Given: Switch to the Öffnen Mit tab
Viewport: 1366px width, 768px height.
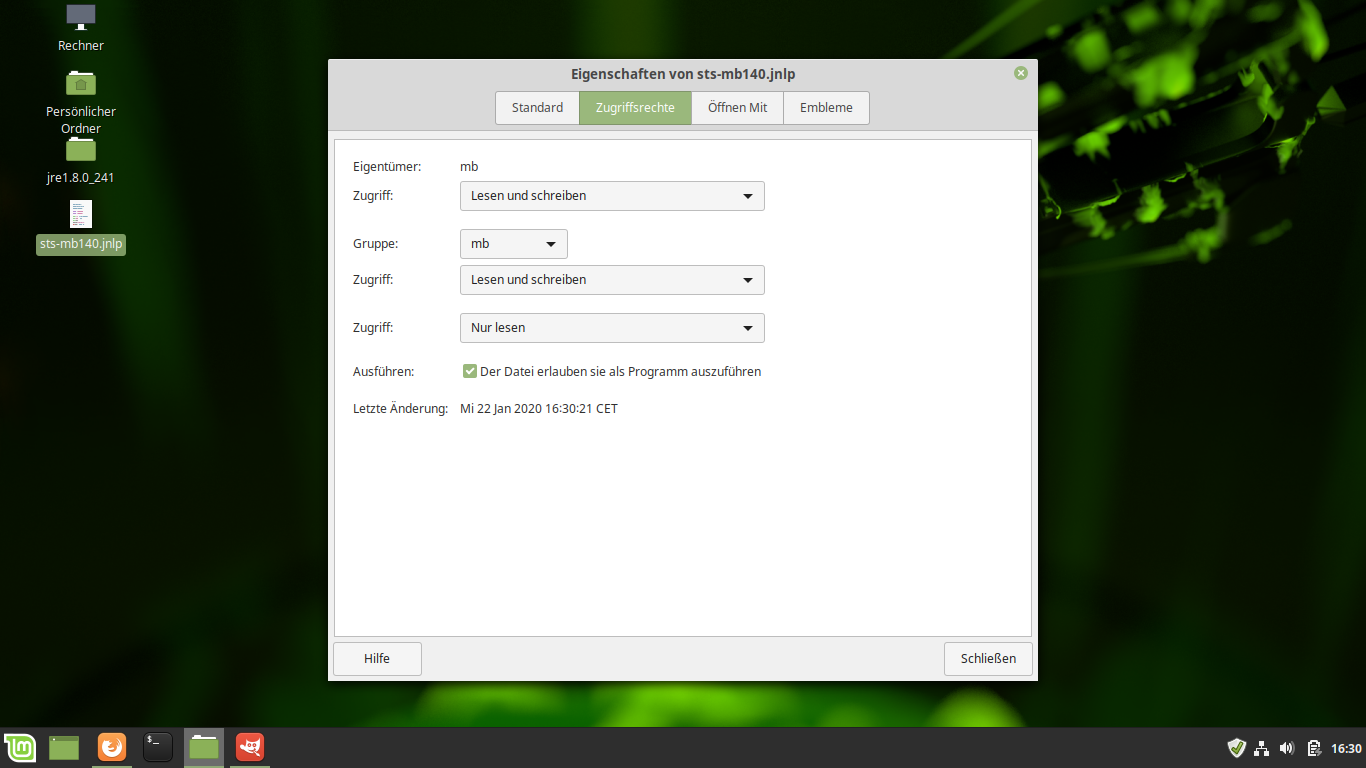Looking at the screenshot, I should [x=737, y=108].
